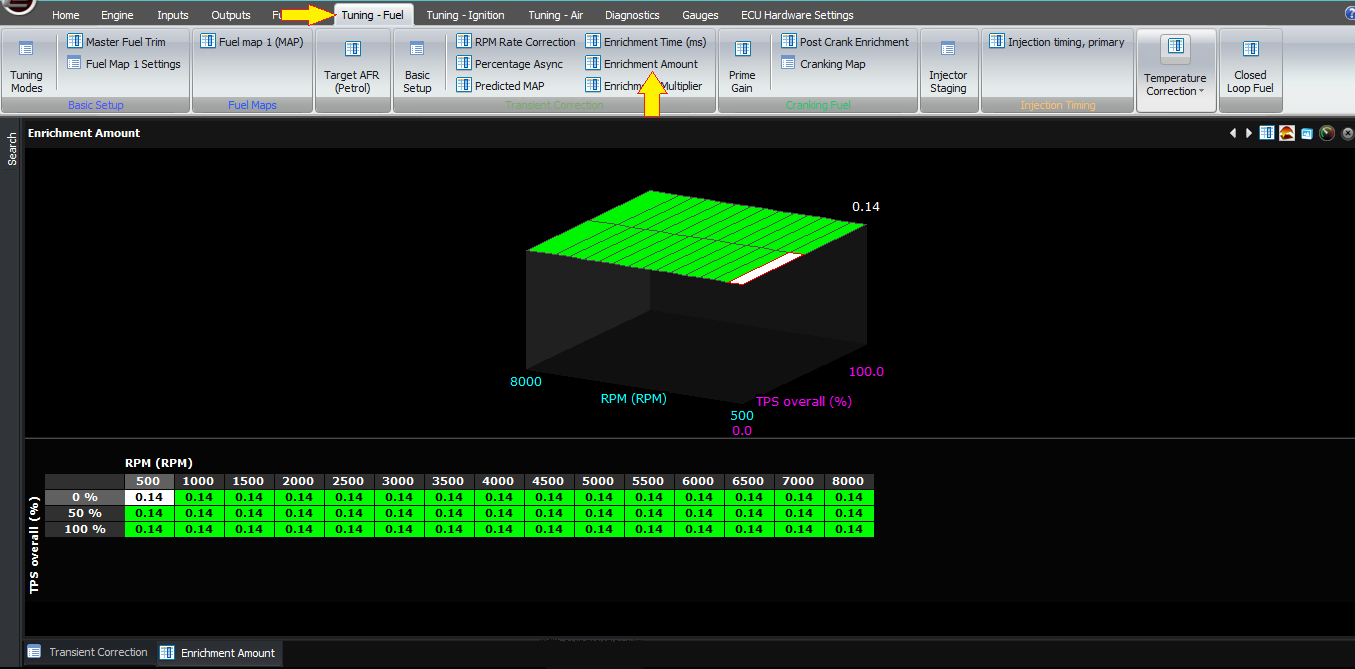Open Enrichment Time (ms) table
Screen dimensions: 1355x669
(x=645, y=42)
